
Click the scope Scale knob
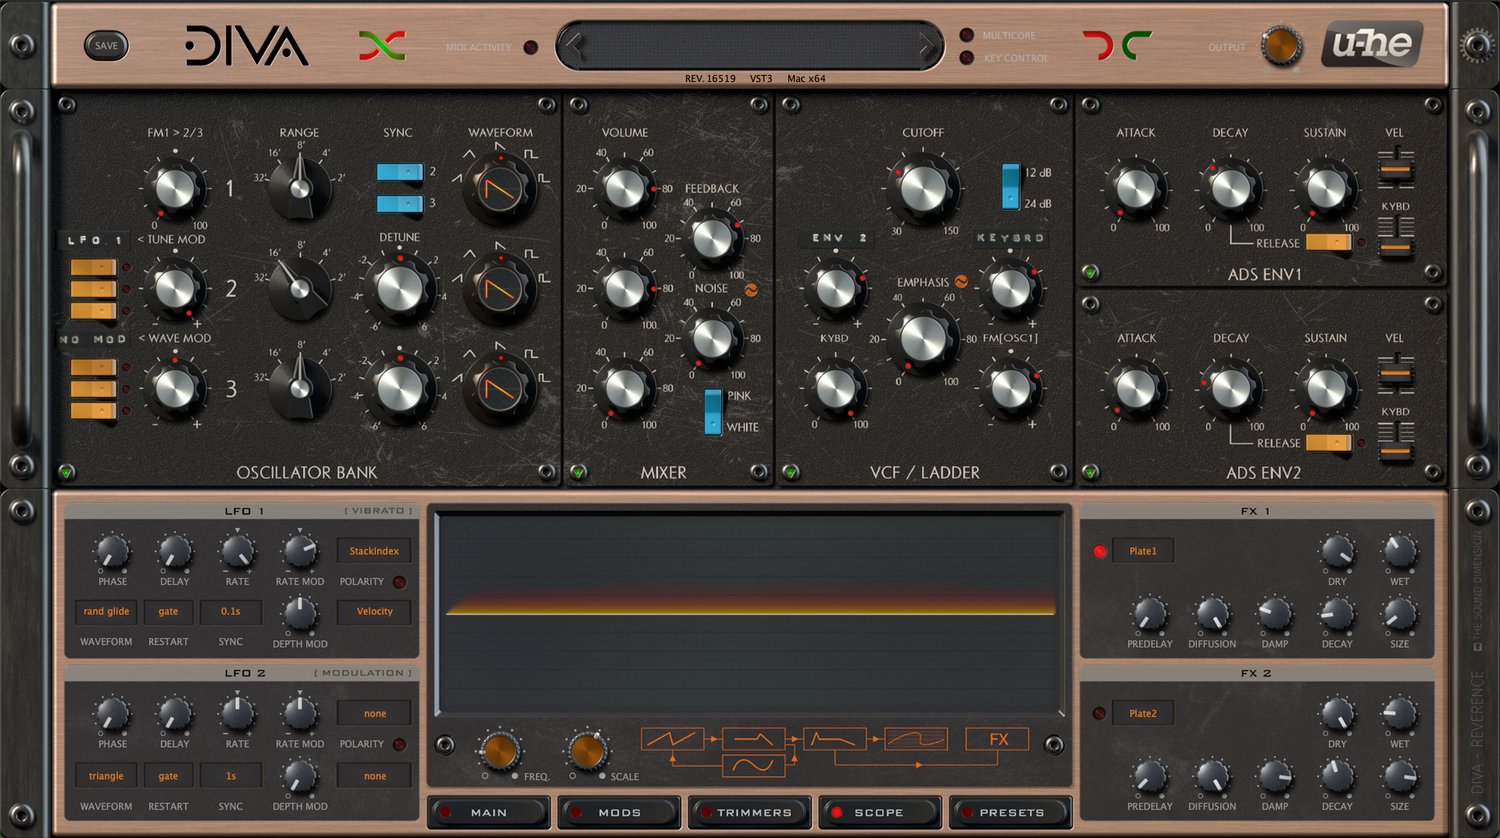coord(587,750)
